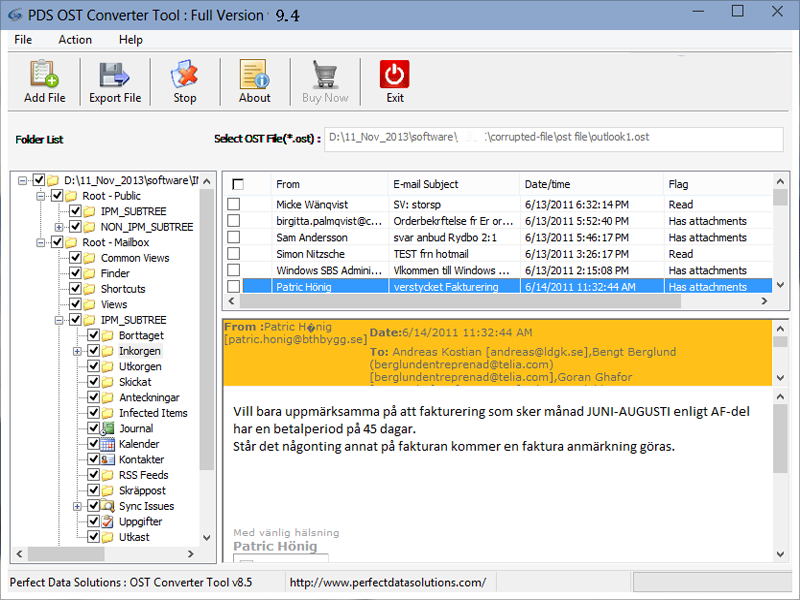Open the File menu

23,40
